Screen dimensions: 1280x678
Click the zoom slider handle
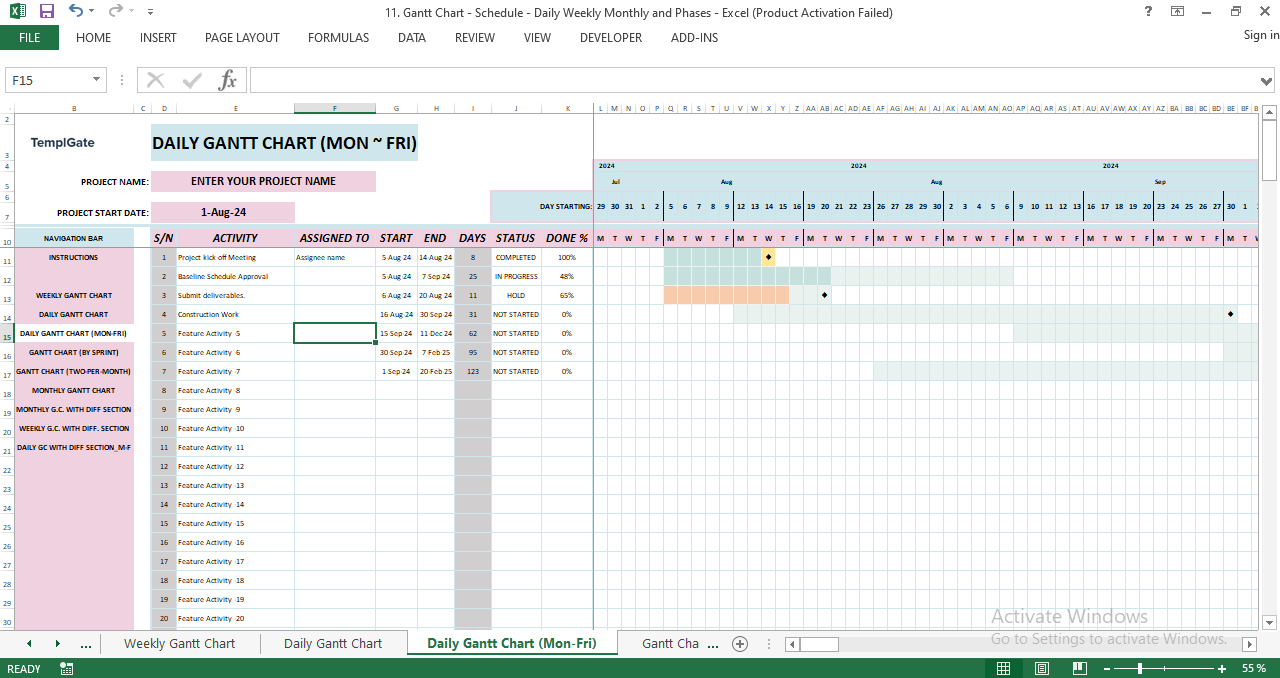click(1141, 668)
